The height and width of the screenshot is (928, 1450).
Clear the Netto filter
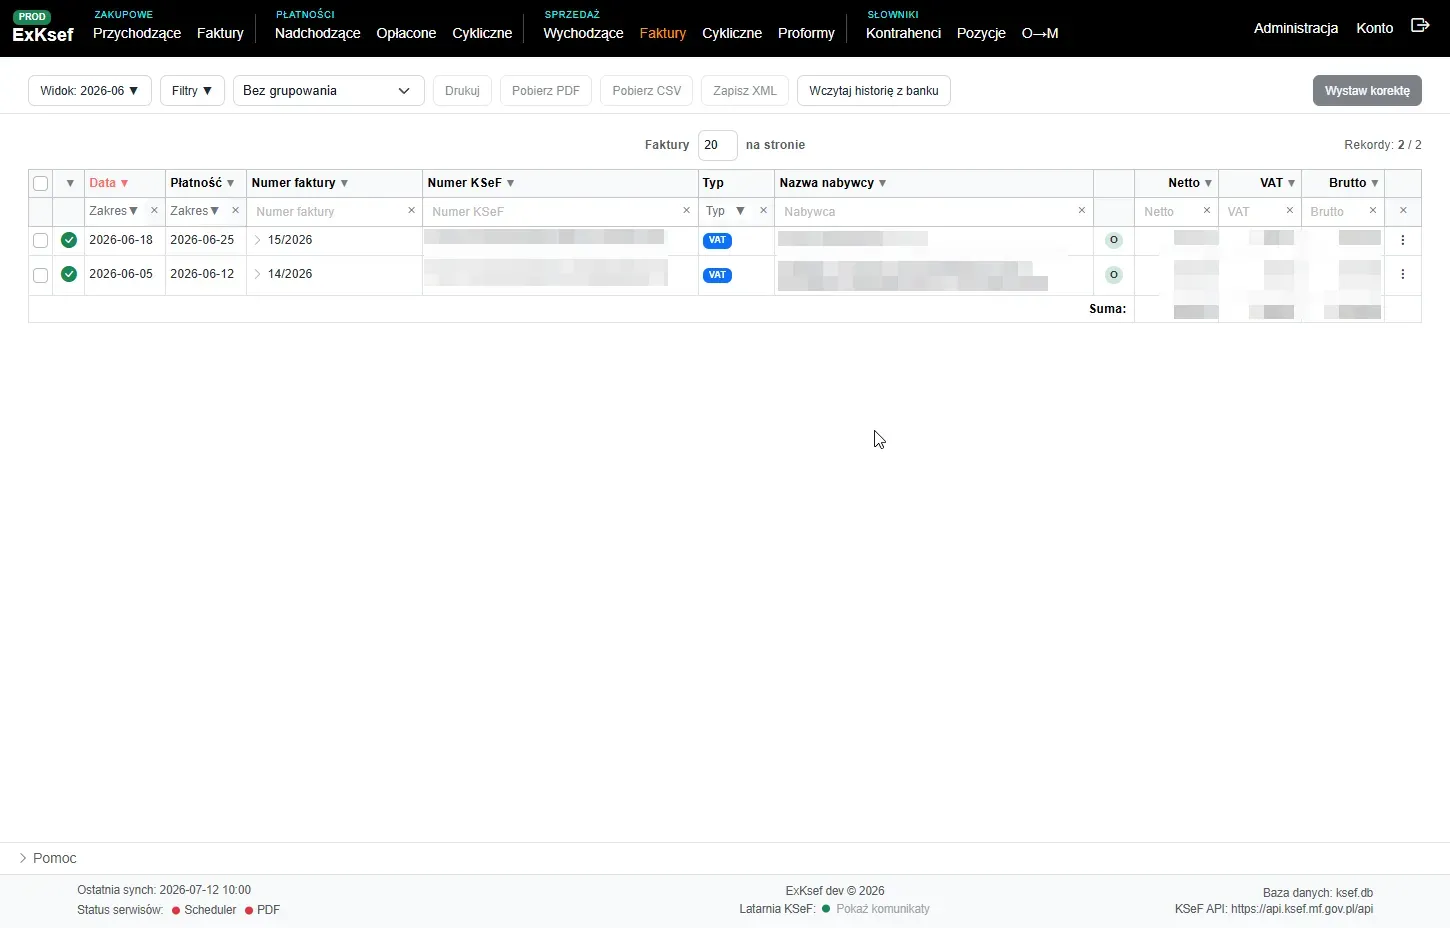click(1206, 211)
